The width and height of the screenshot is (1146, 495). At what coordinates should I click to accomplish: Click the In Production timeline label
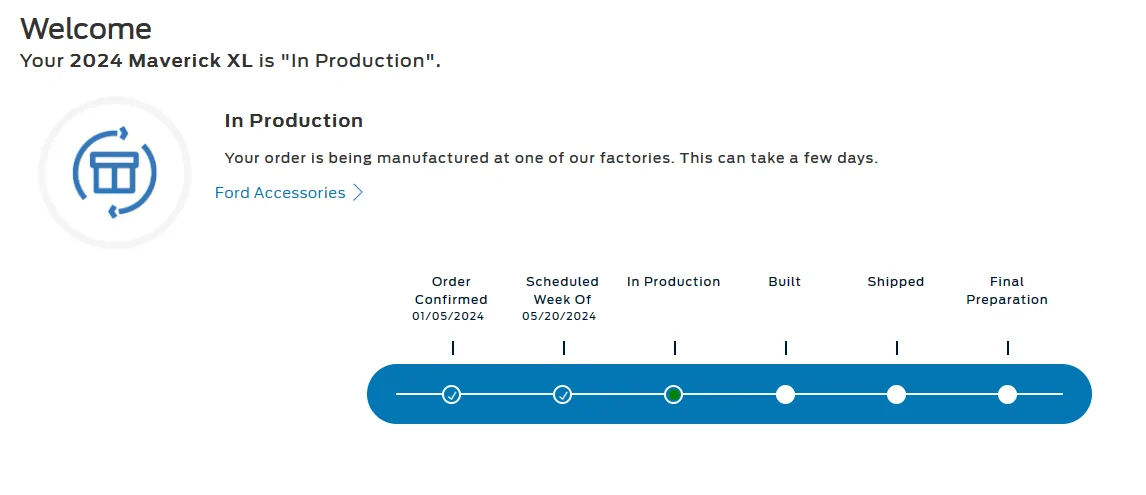[x=673, y=281]
